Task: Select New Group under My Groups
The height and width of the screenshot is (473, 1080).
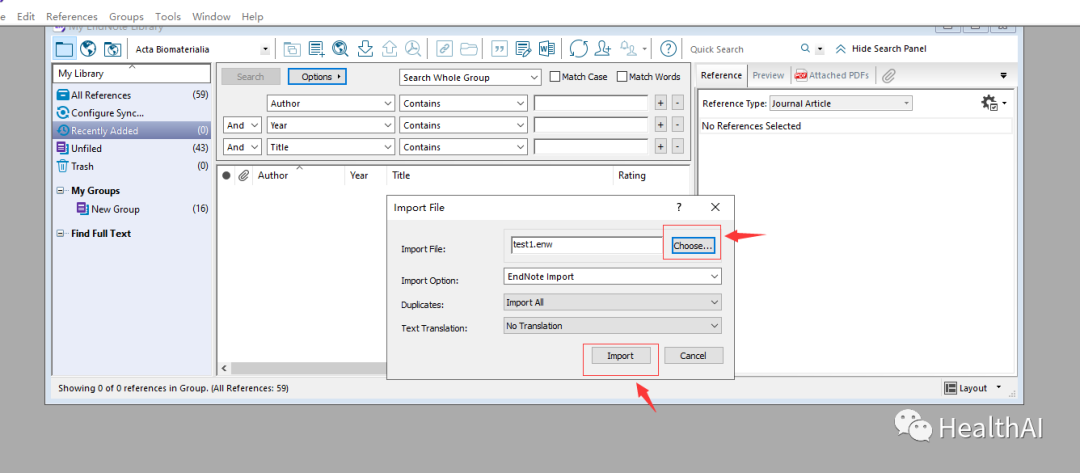Action: click(132, 209)
